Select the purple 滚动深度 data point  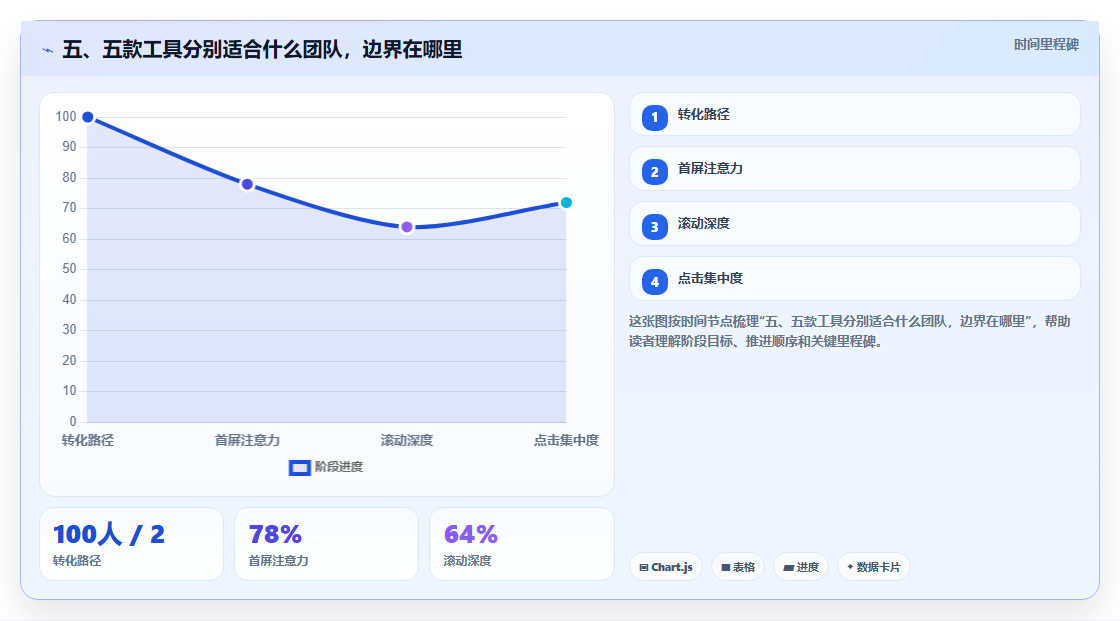pos(406,227)
